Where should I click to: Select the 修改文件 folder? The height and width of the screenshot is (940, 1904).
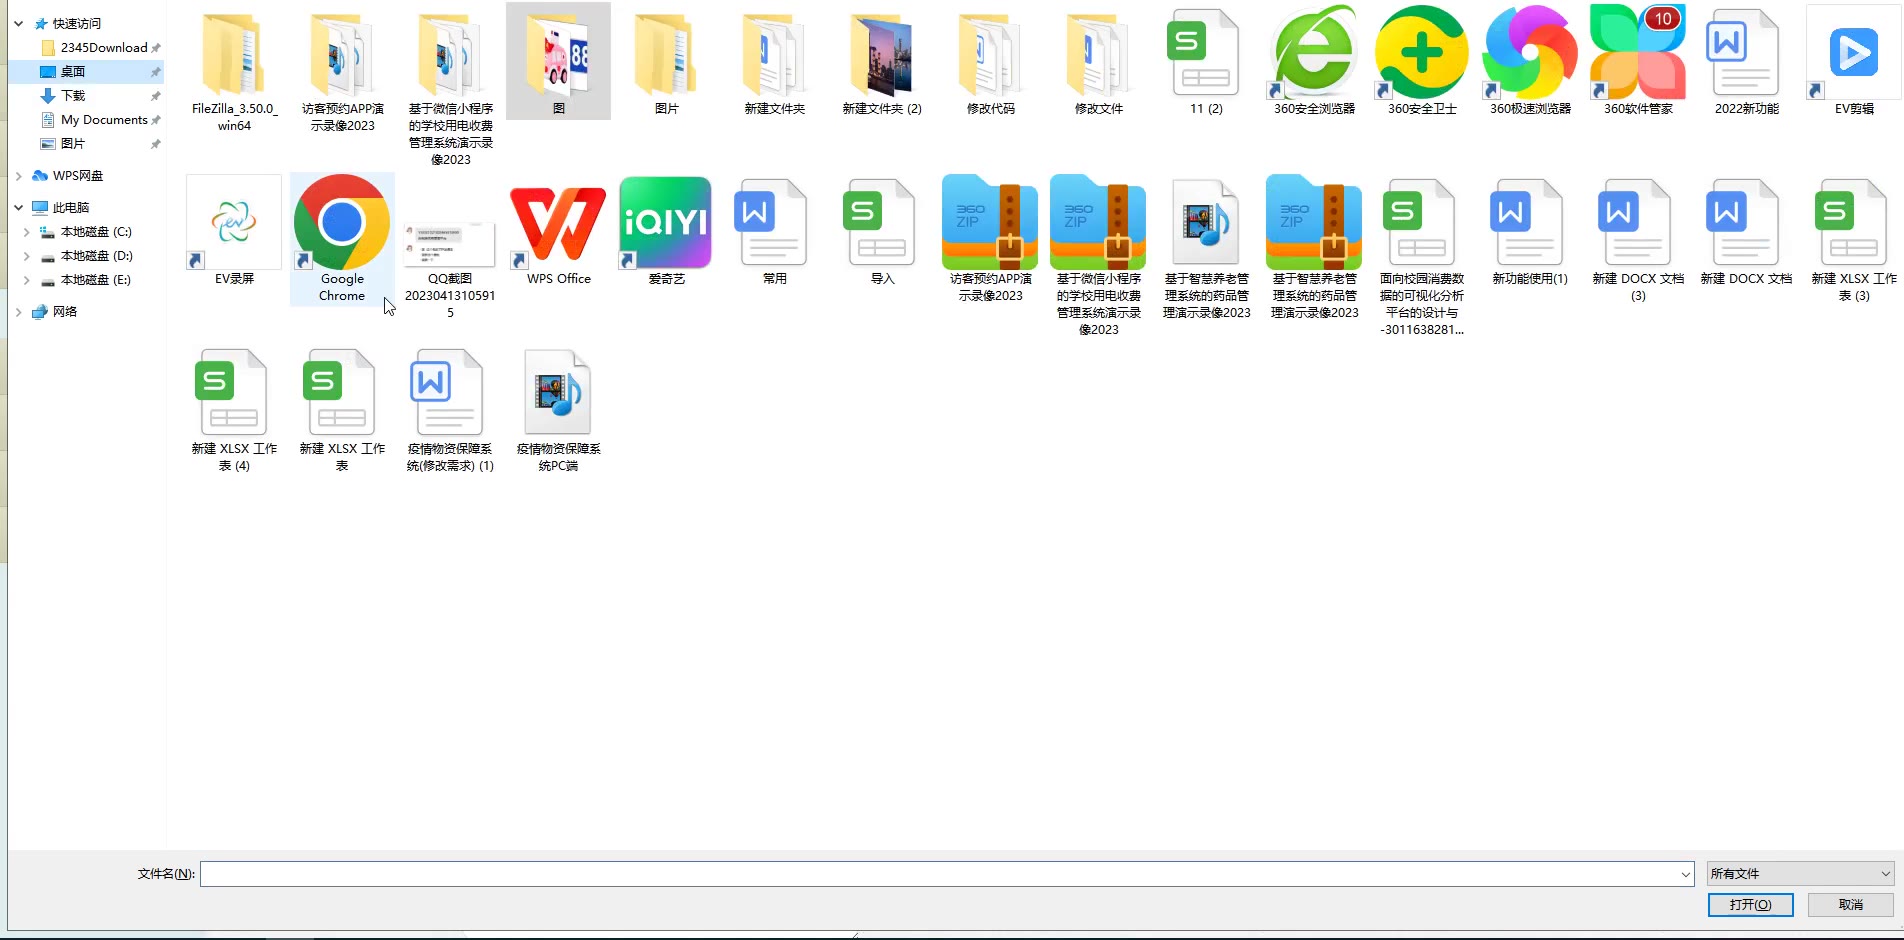[1098, 62]
